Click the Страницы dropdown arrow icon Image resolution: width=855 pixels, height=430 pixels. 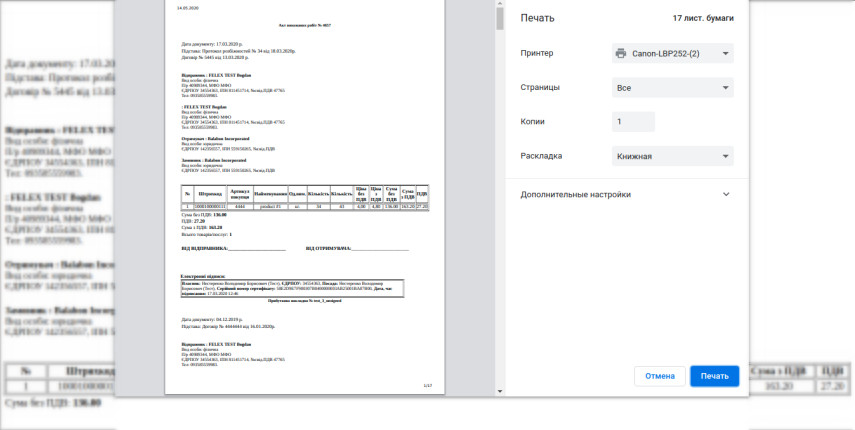click(725, 88)
